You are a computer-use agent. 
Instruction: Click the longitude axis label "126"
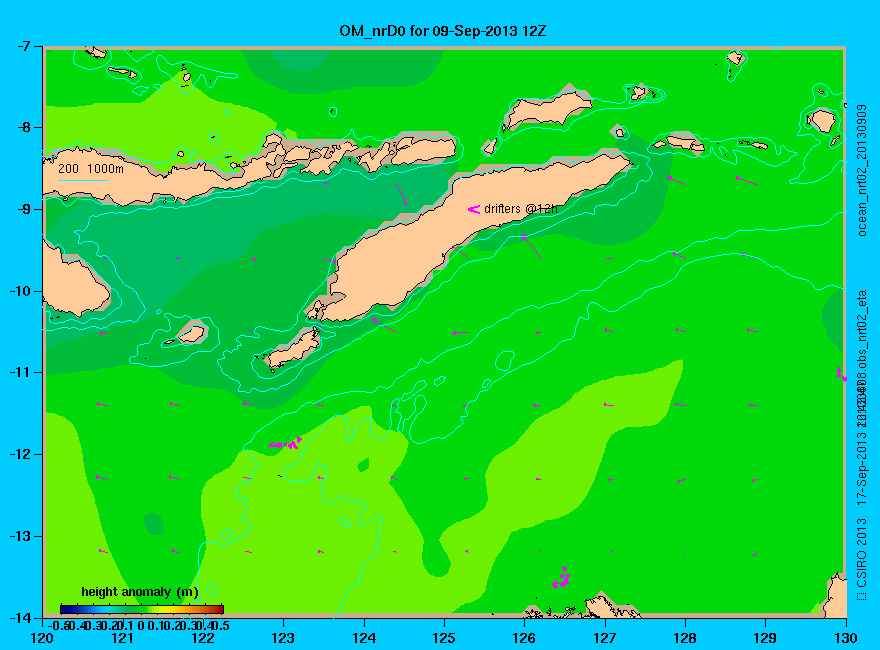tap(524, 638)
